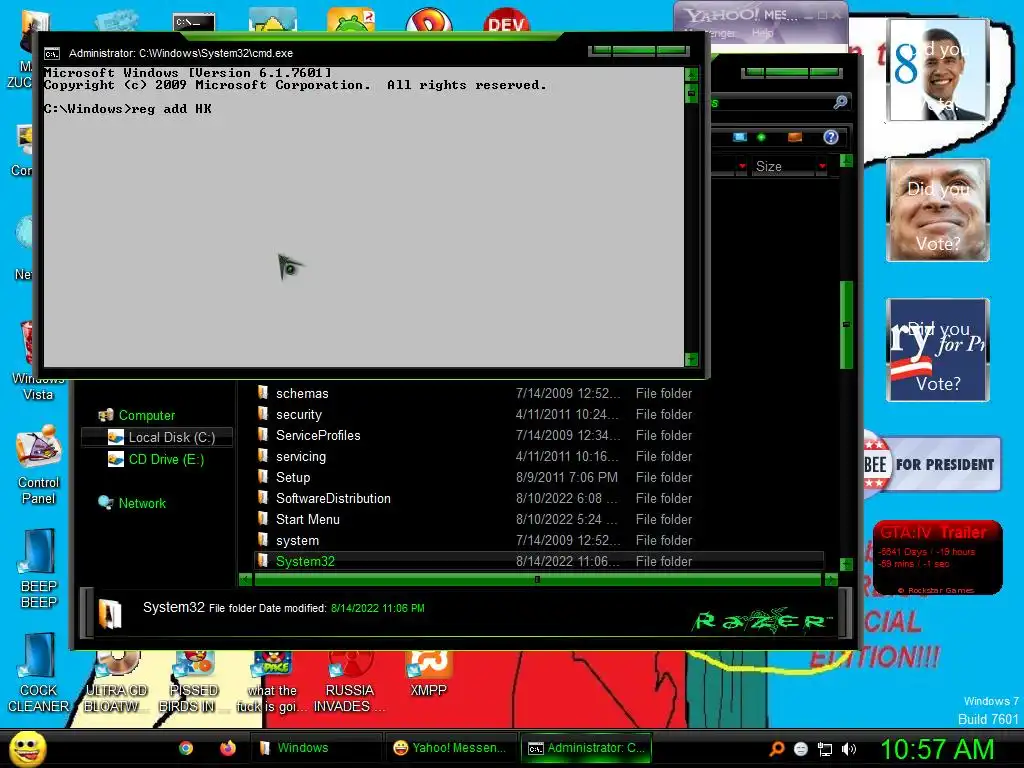Screen dimensions: 1024x768
Task: Open the Control Panel desktop icon
Action: click(39, 465)
